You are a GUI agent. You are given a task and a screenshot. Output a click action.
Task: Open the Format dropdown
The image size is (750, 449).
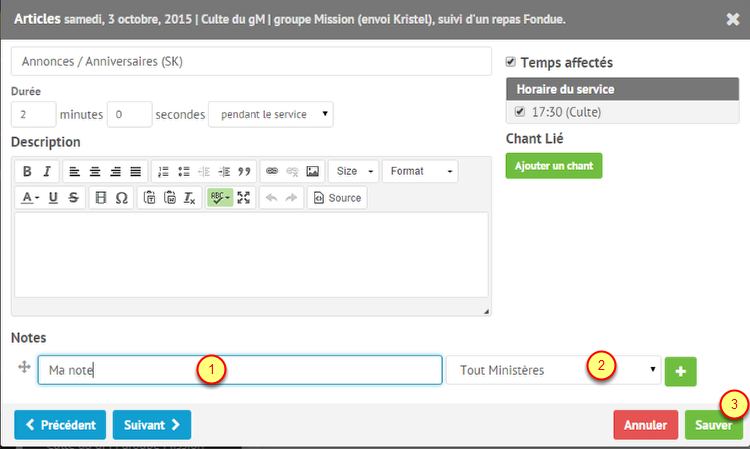[x=420, y=171]
